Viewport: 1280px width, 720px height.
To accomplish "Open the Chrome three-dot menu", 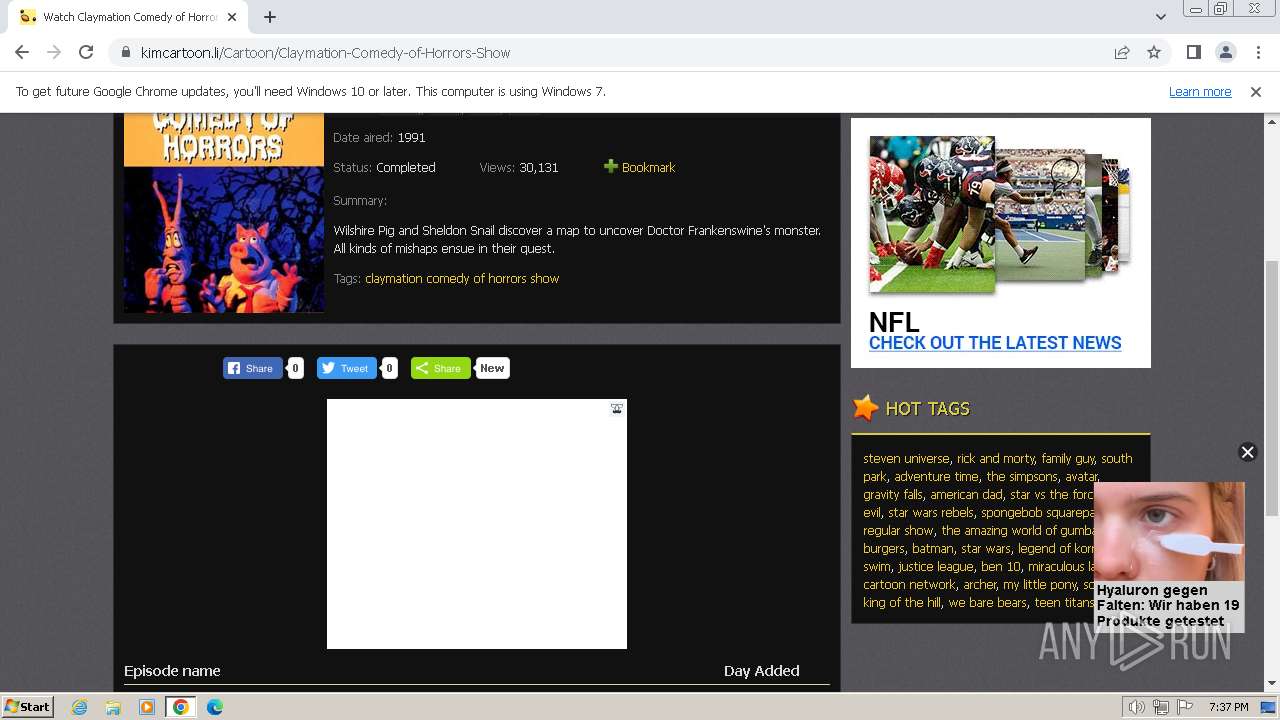I will [1258, 52].
